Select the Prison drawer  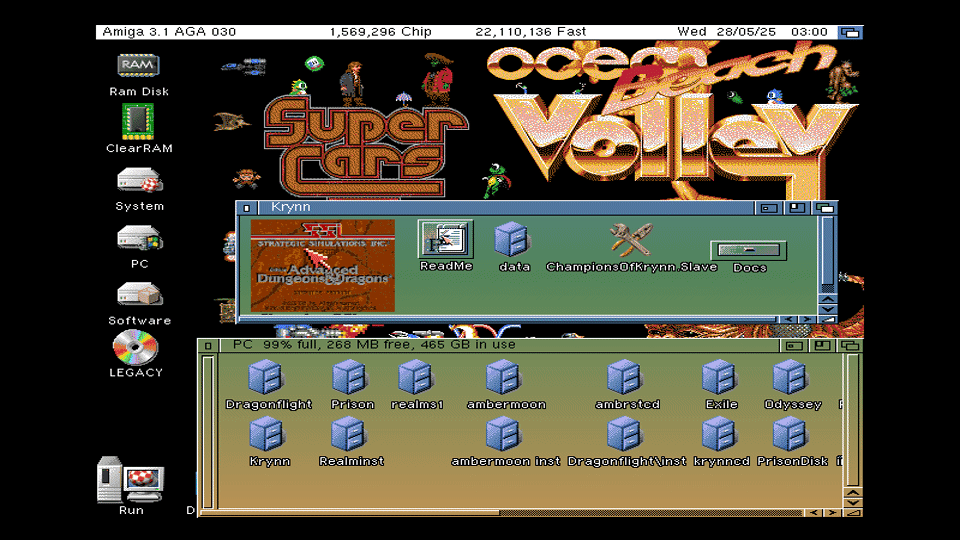click(350, 377)
